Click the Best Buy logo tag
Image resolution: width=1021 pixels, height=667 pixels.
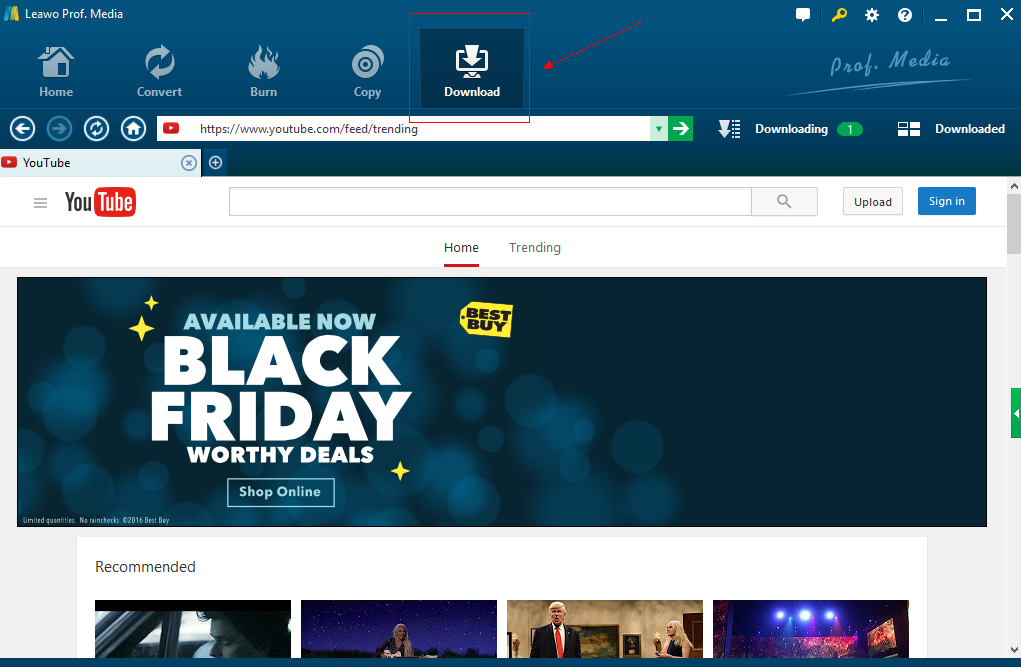486,319
